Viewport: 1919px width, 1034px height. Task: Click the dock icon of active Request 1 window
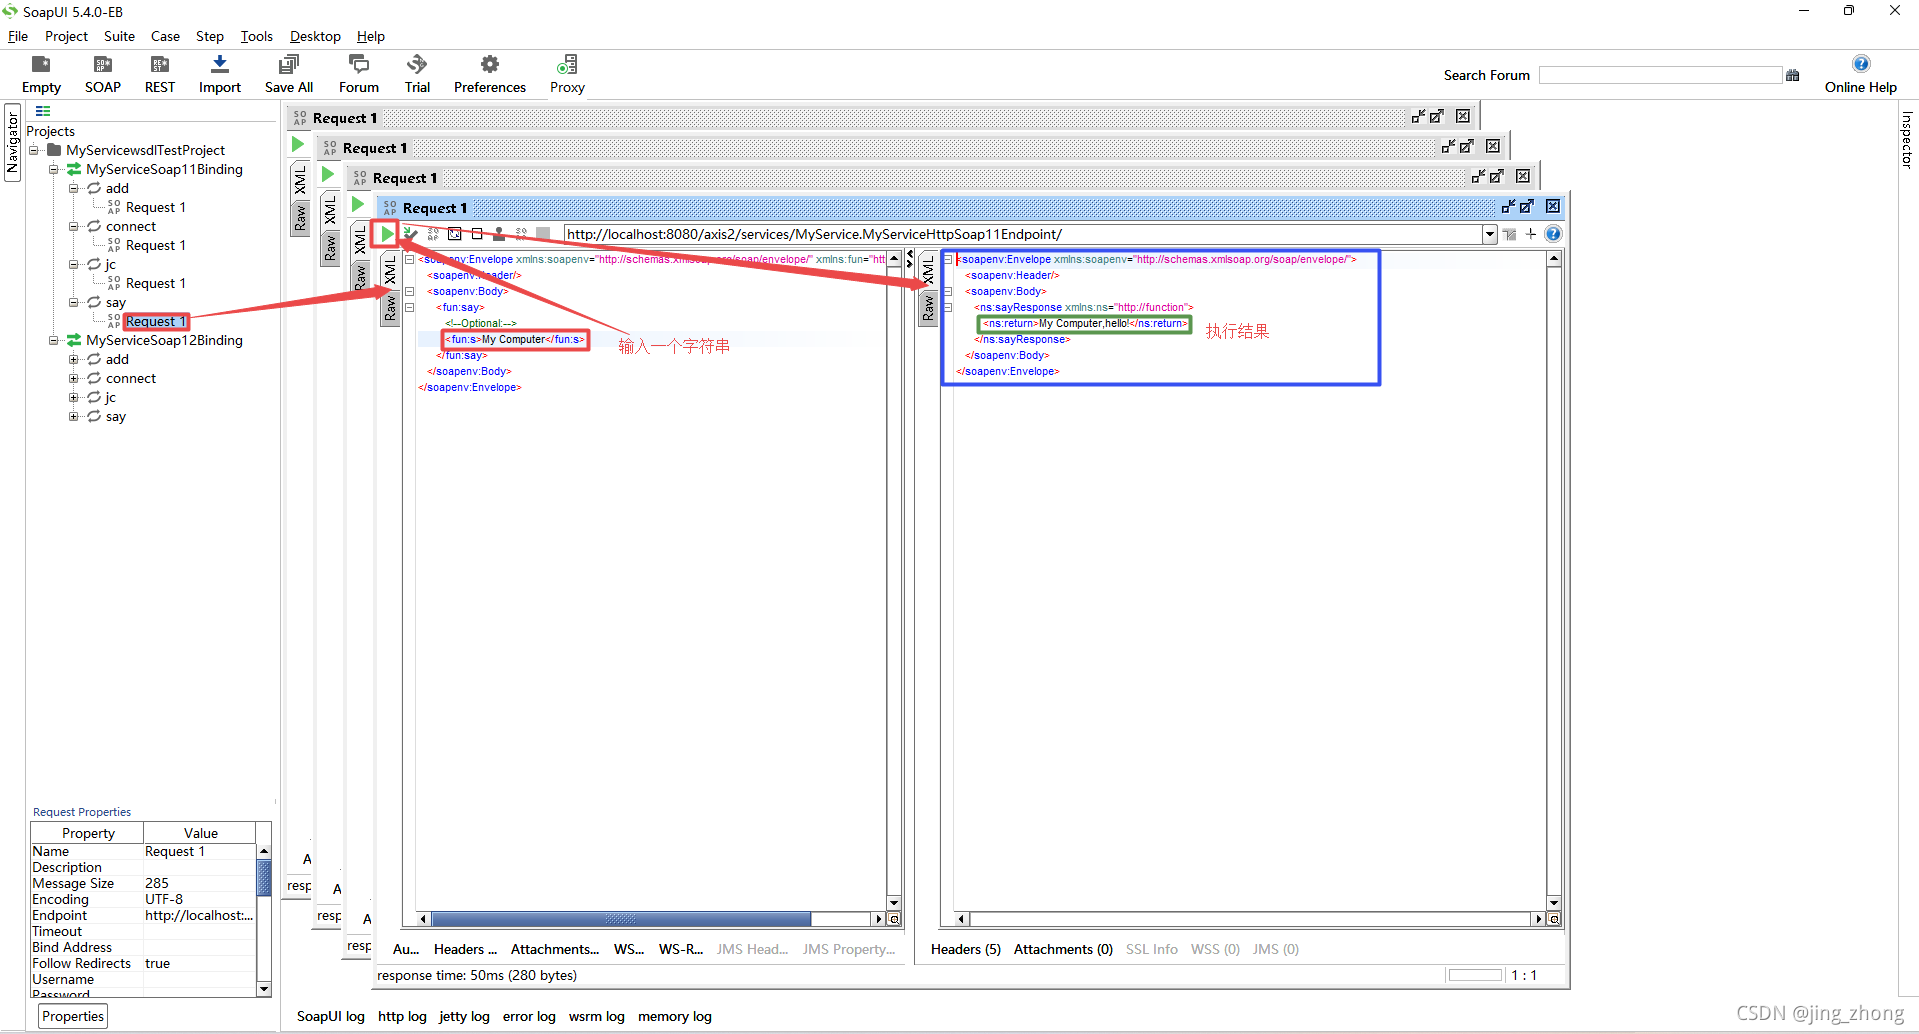pos(1508,207)
